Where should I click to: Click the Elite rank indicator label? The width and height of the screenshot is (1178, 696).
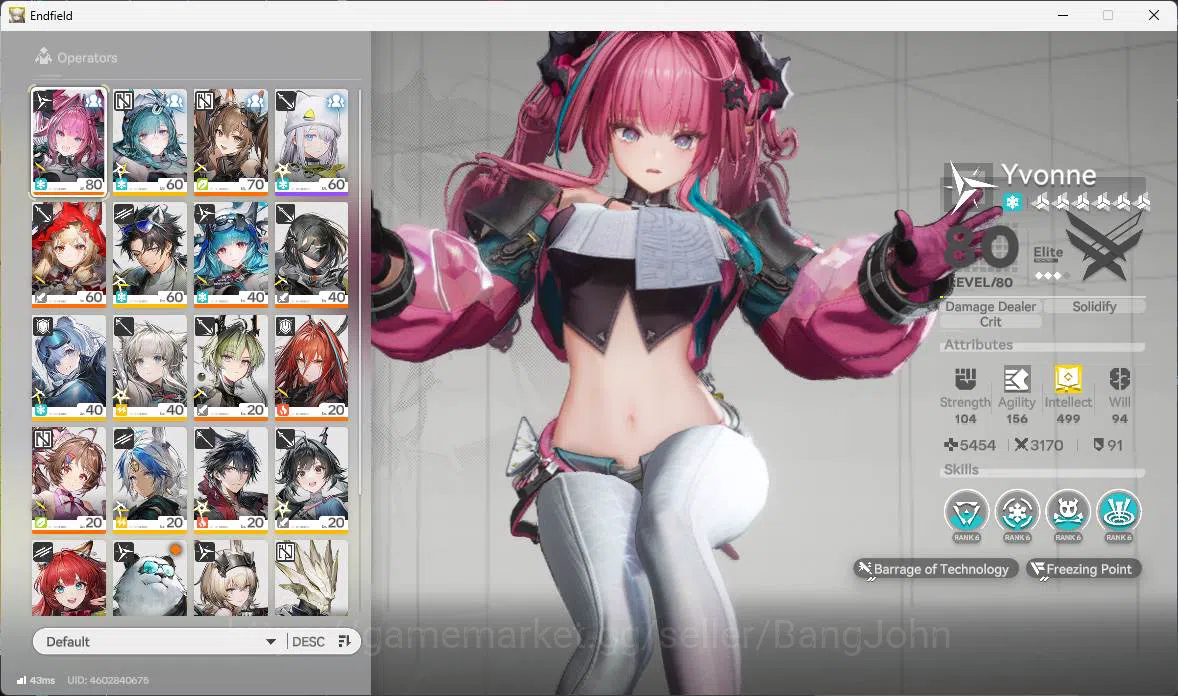(1048, 253)
